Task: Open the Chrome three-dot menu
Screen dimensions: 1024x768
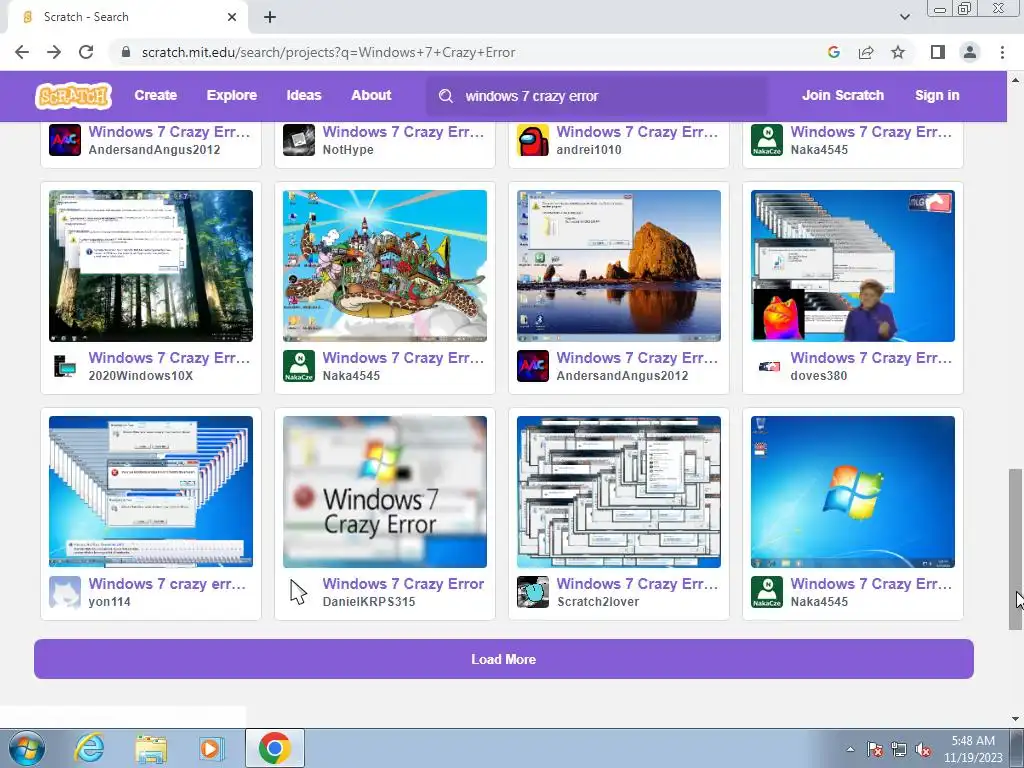Action: pyautogui.click(x=1002, y=52)
